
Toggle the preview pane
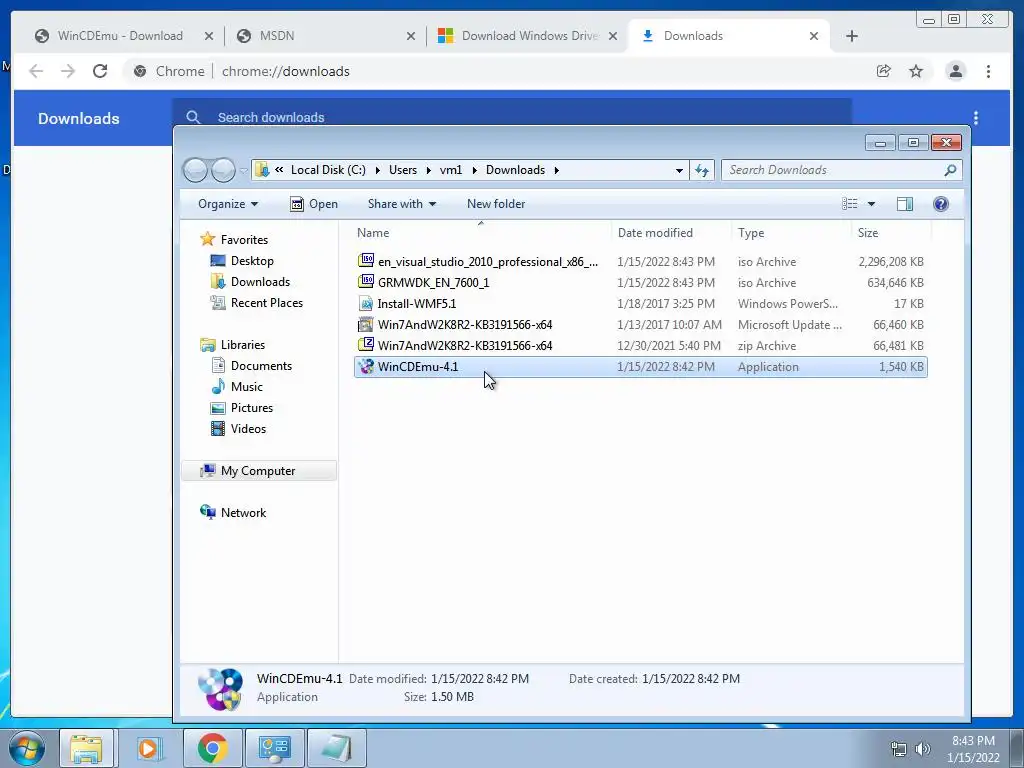[x=904, y=204]
